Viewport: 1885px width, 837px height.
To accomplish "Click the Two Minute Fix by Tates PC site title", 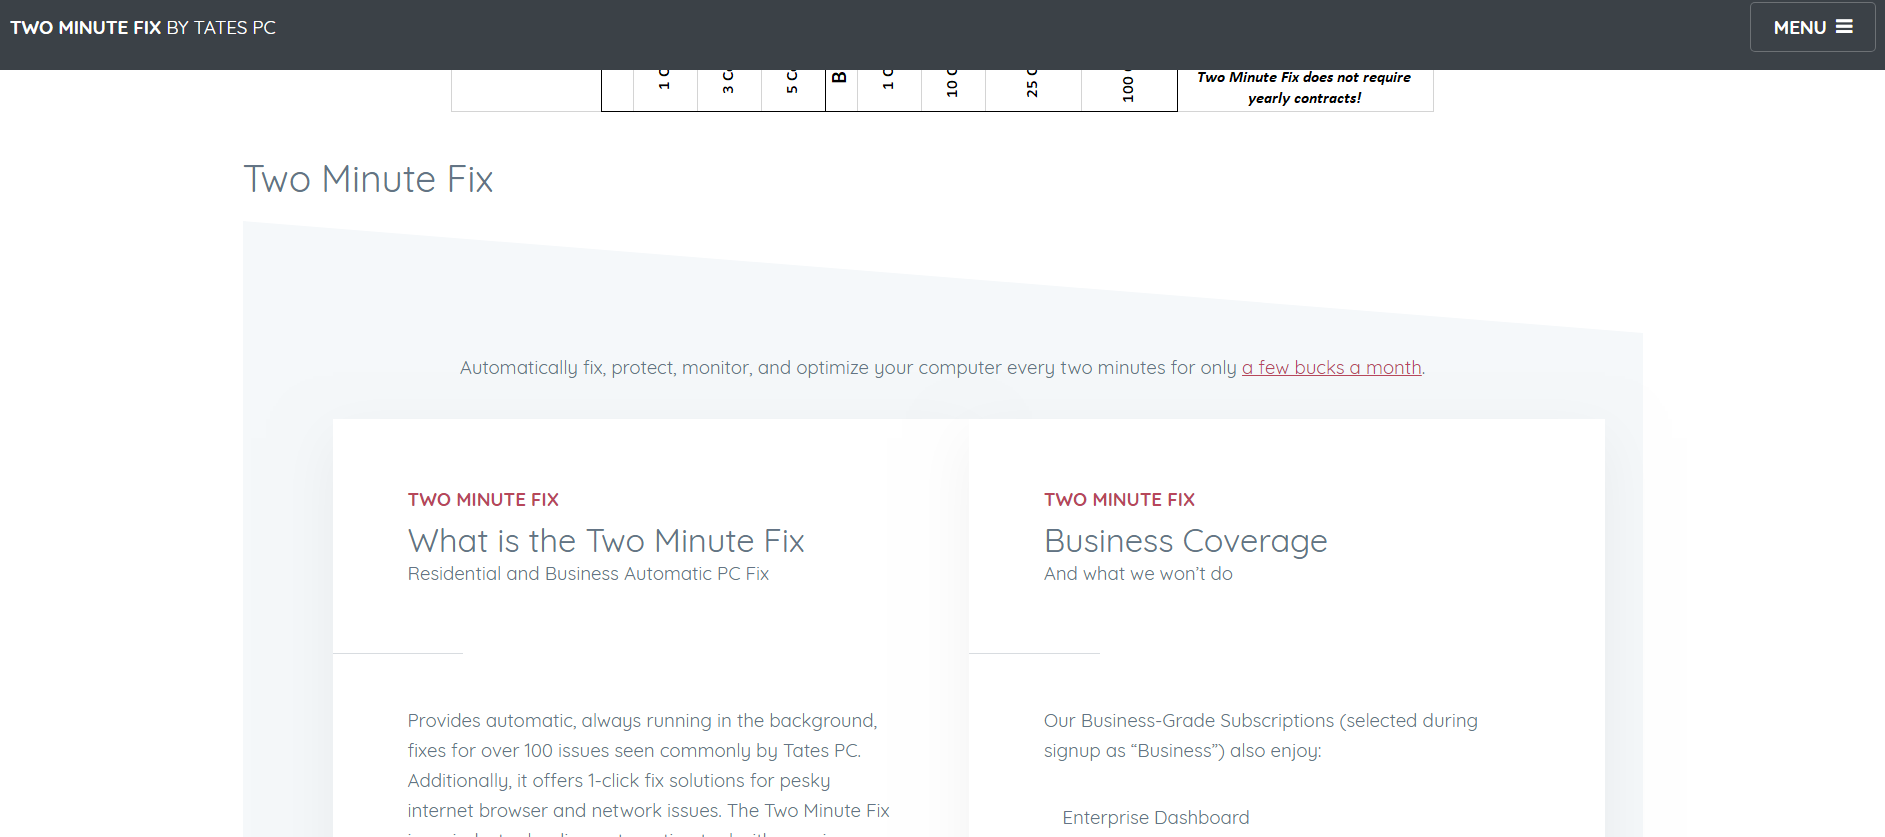I will pyautogui.click(x=143, y=27).
